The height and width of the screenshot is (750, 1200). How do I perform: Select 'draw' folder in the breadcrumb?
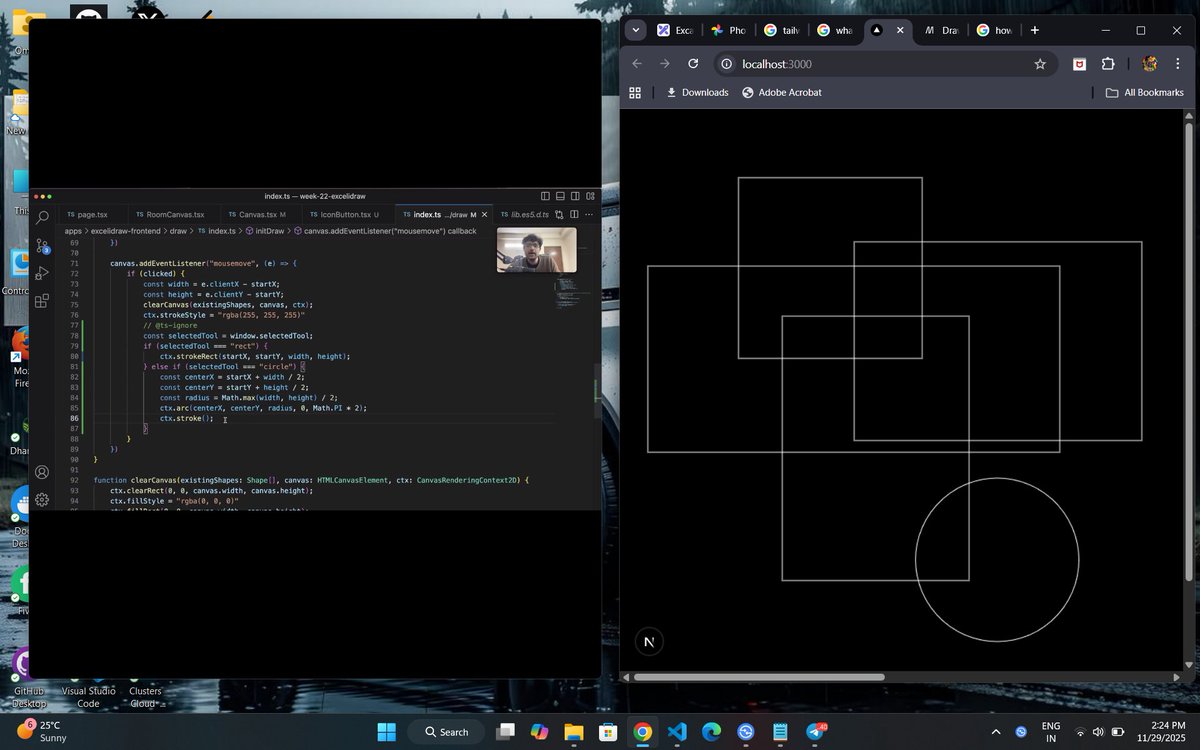pyautogui.click(x=178, y=231)
